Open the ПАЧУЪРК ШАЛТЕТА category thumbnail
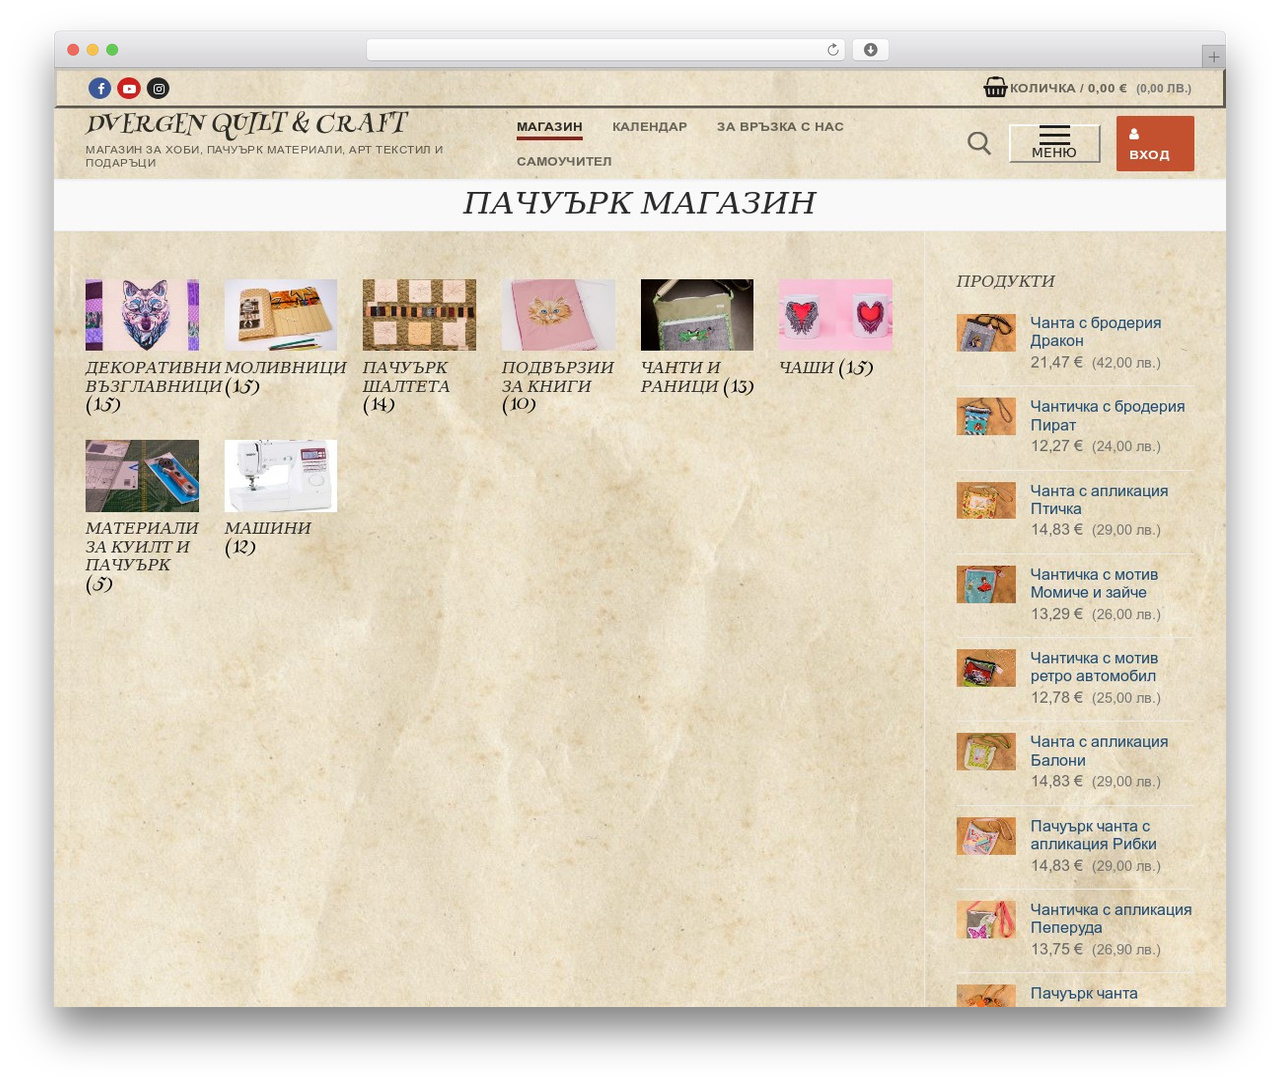Viewport: 1280px width, 1084px height. (x=419, y=315)
